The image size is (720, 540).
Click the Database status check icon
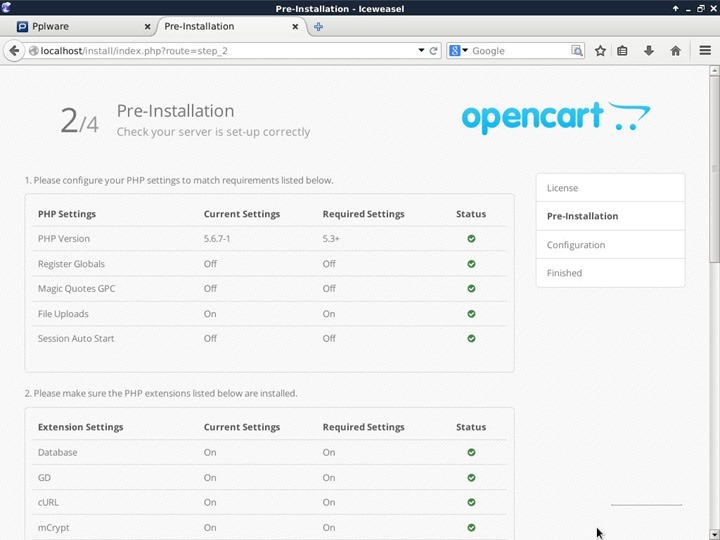[471, 452]
